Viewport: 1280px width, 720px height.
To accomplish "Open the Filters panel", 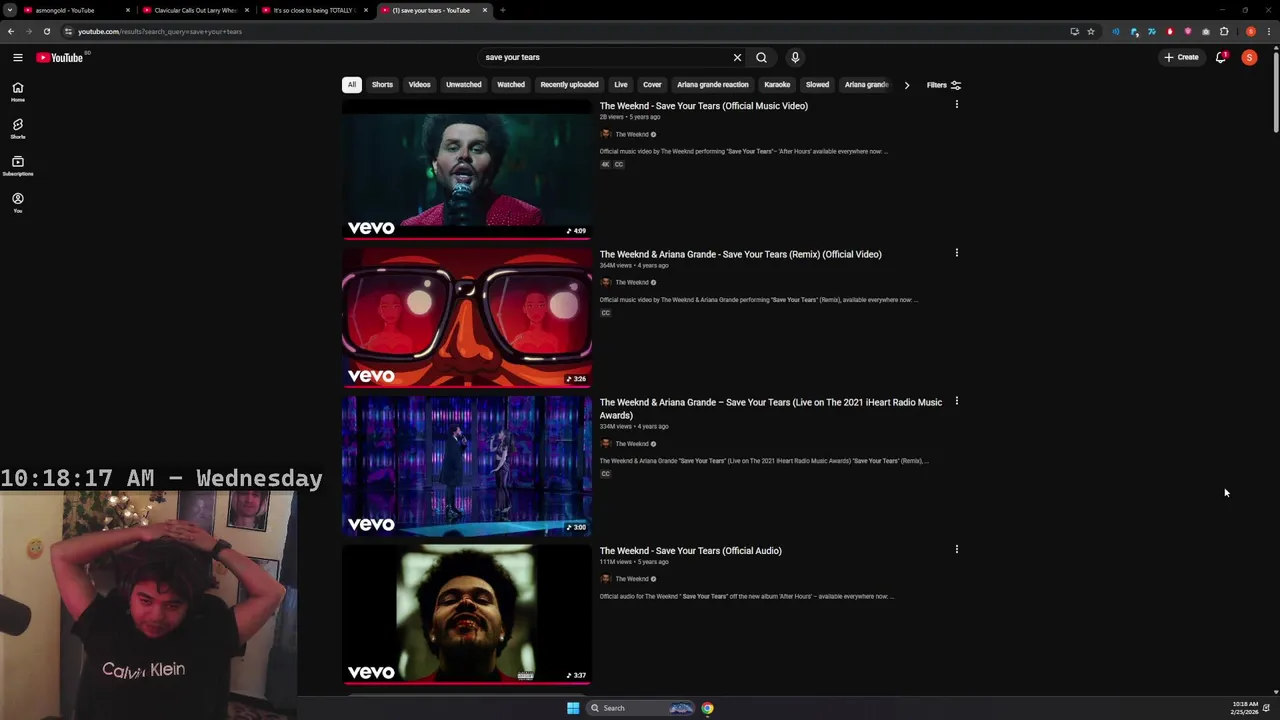I will point(943,85).
